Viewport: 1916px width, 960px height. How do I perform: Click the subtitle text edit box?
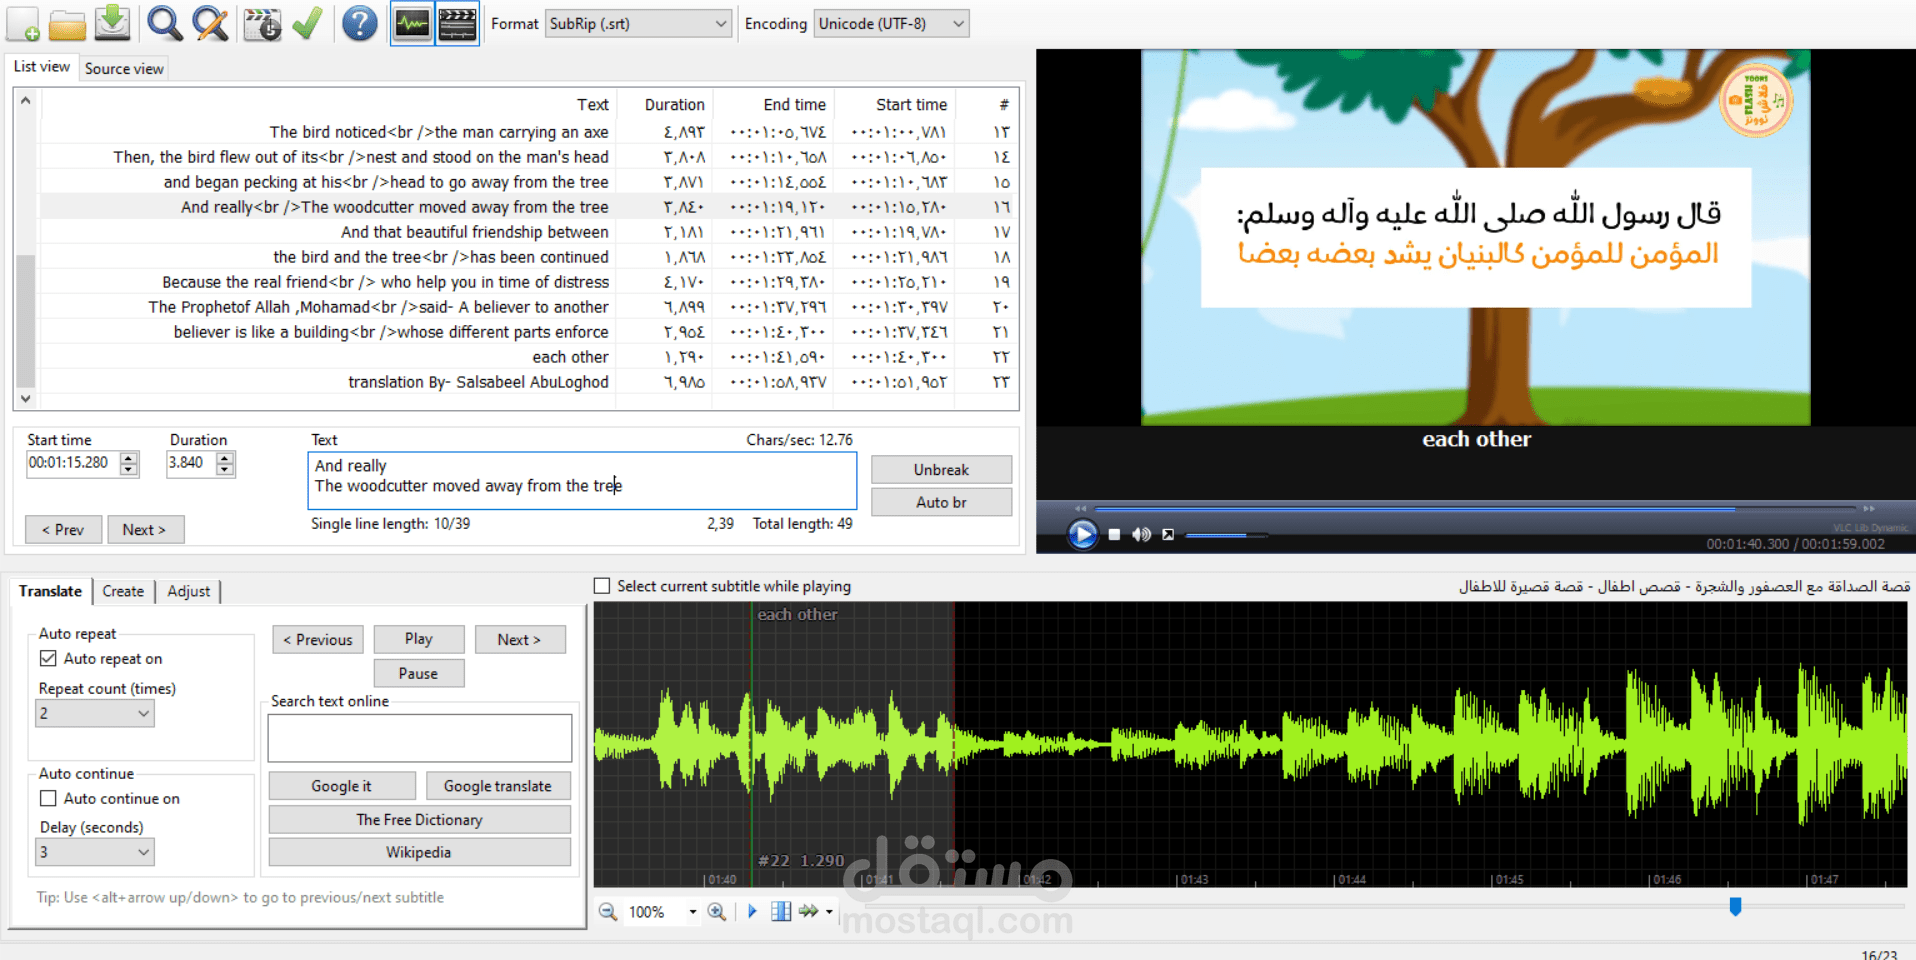pyautogui.click(x=582, y=480)
